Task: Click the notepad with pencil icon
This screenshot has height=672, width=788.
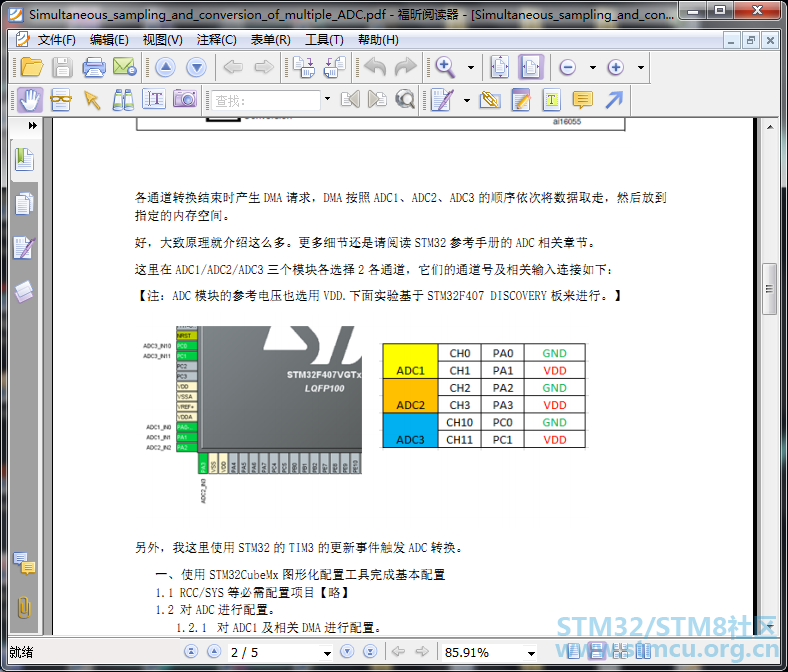Action: [x=521, y=100]
